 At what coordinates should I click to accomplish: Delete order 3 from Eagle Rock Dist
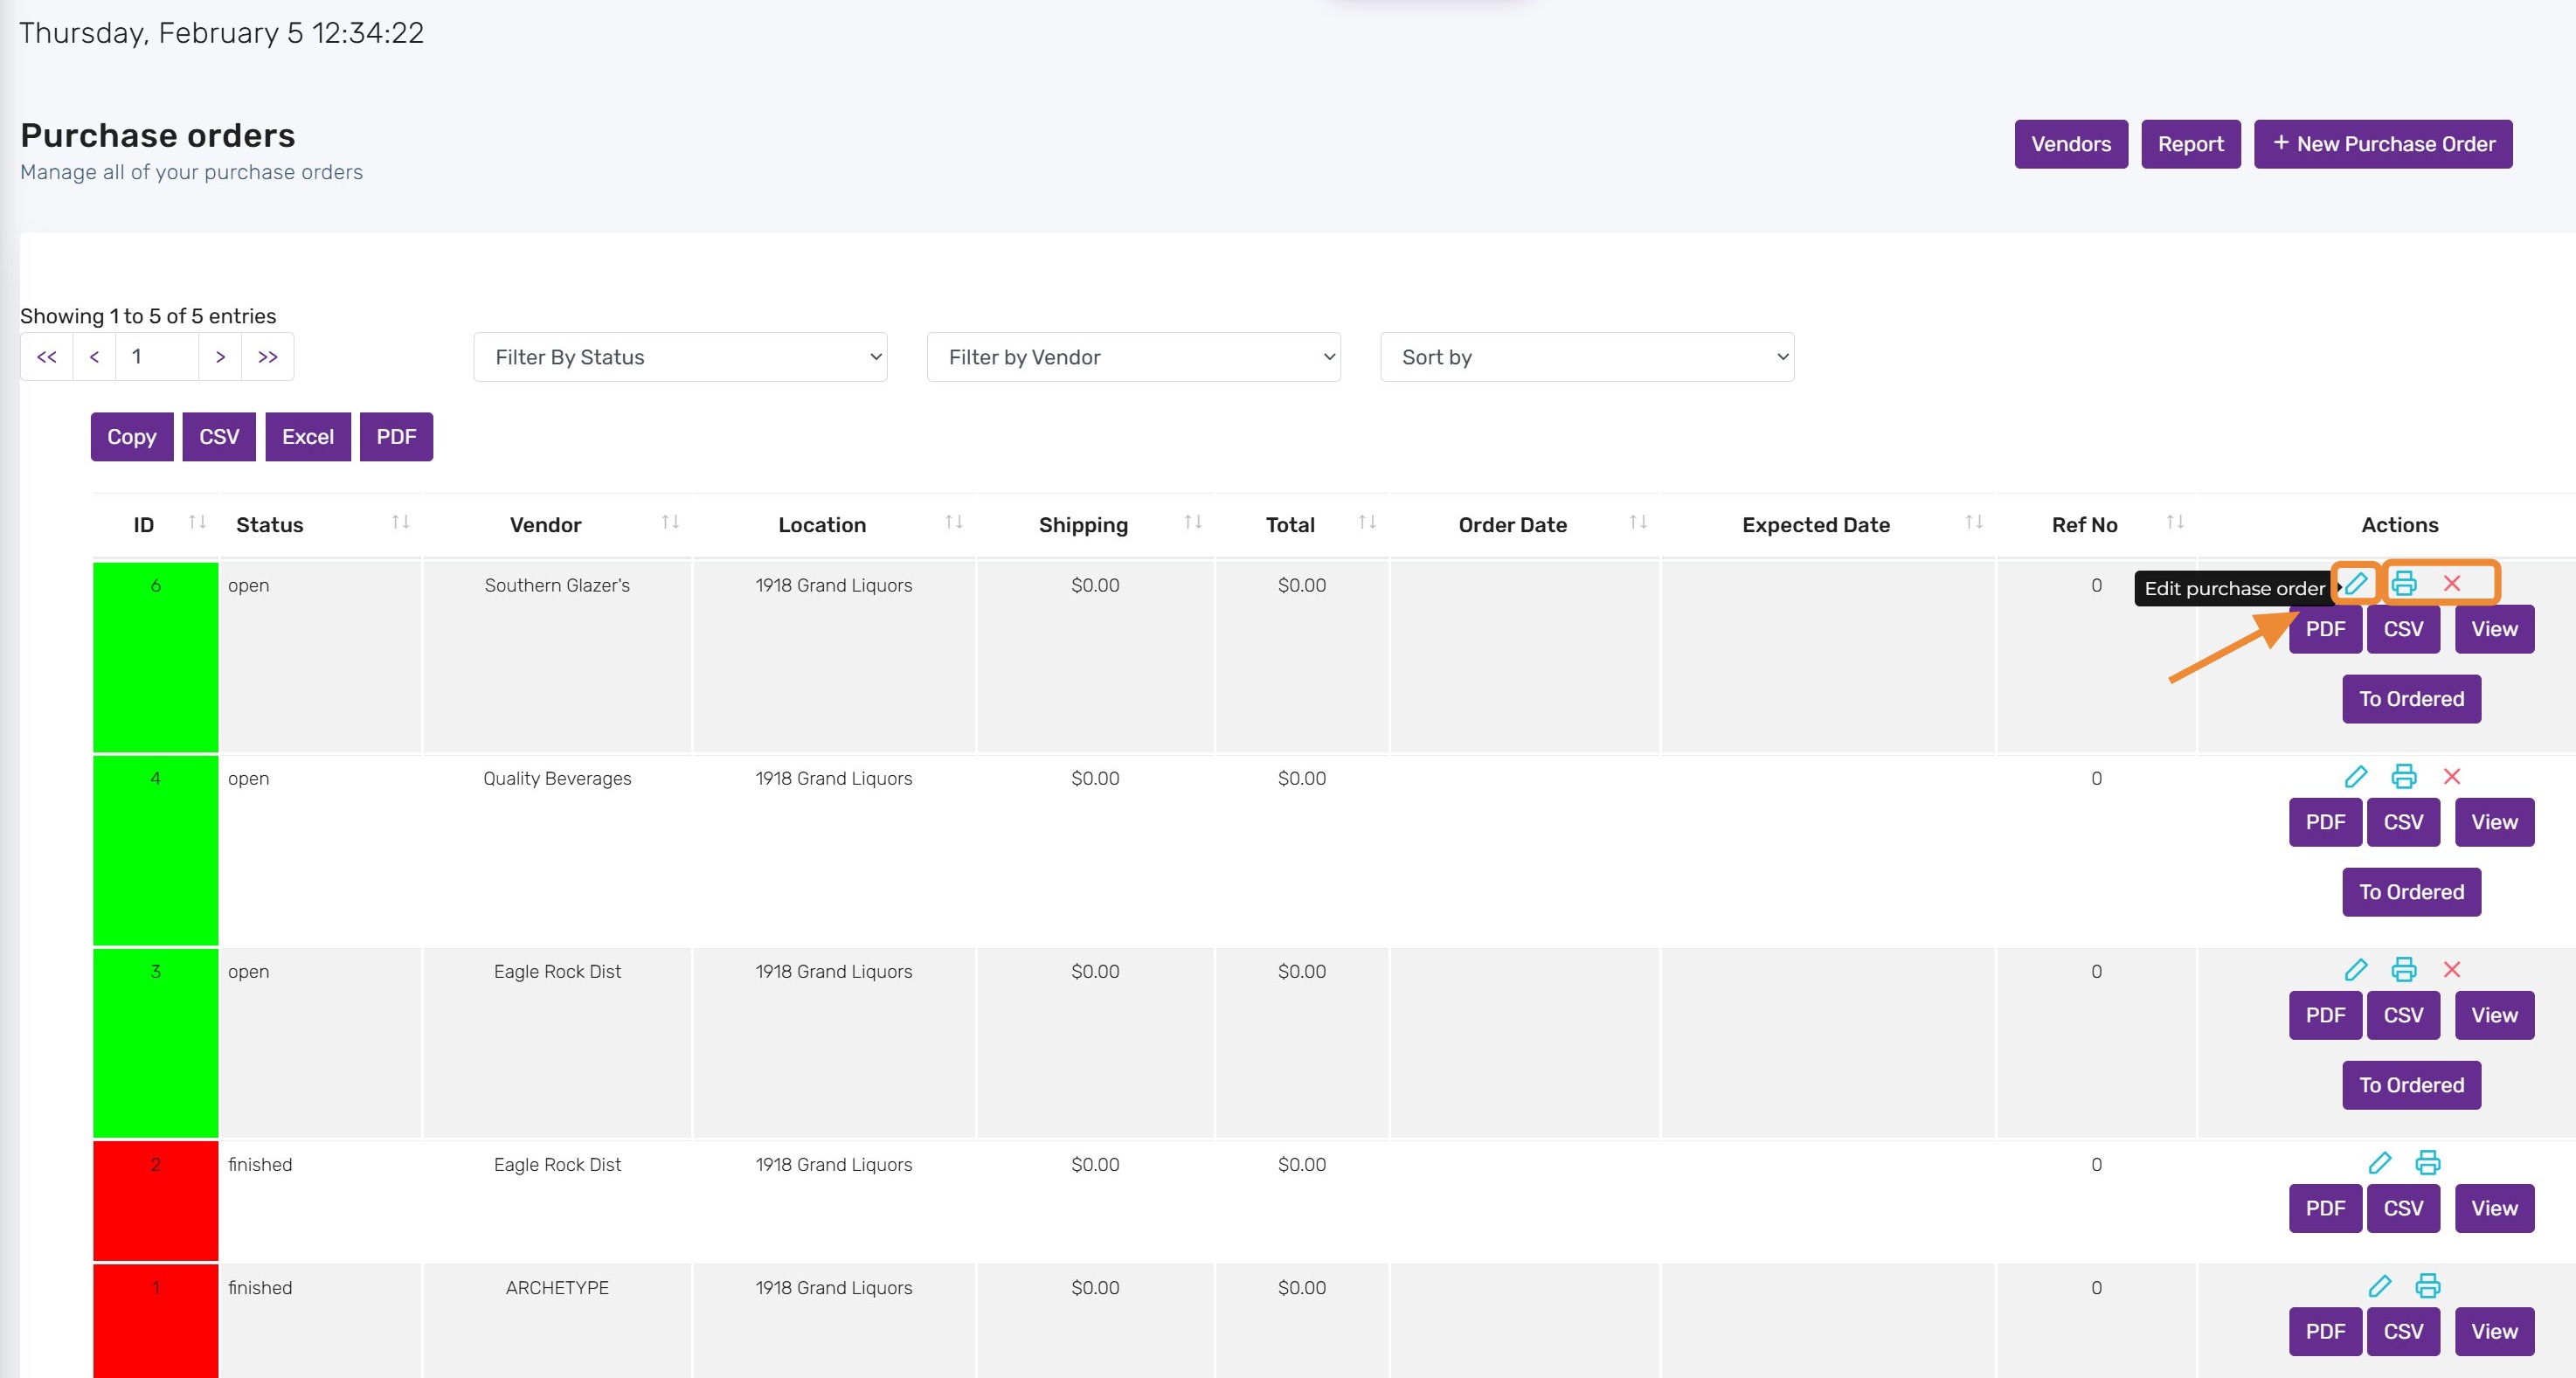2452,969
